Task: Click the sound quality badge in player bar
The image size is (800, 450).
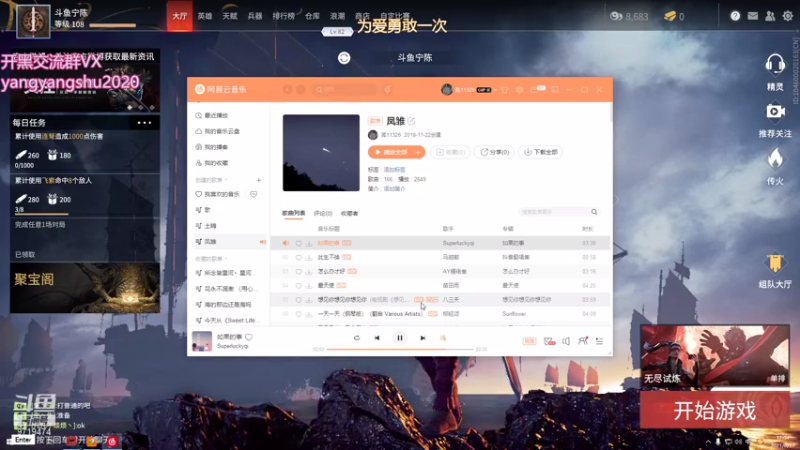Action: [530, 341]
